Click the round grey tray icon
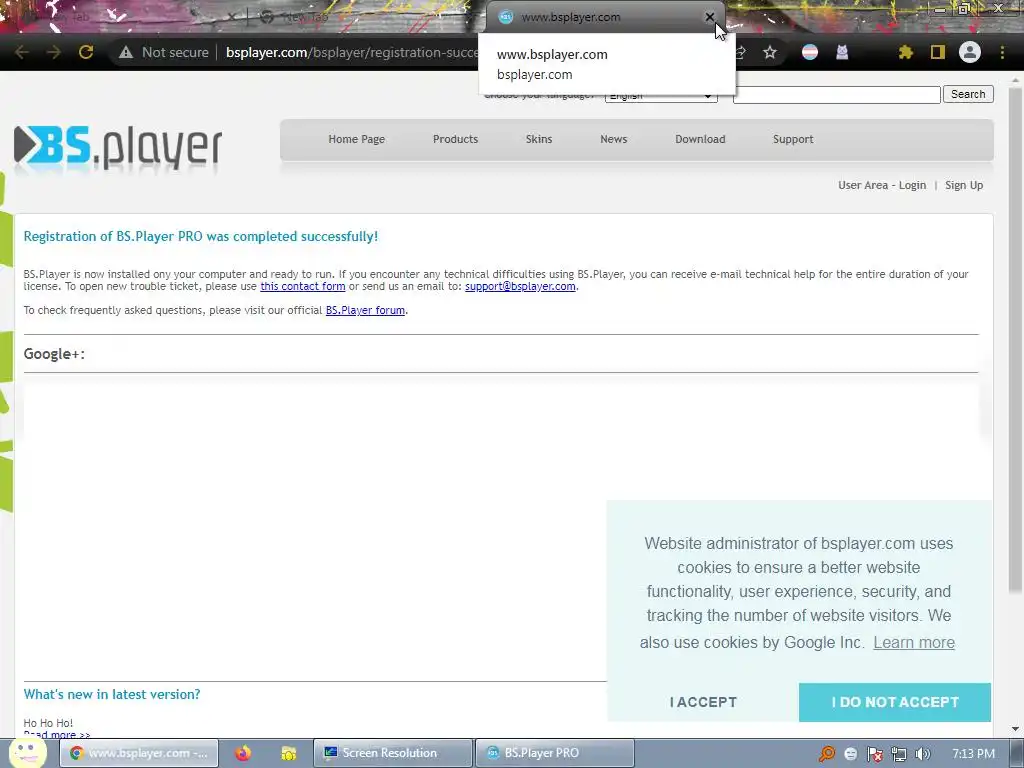Viewport: 1024px width, 768px height. coord(850,754)
